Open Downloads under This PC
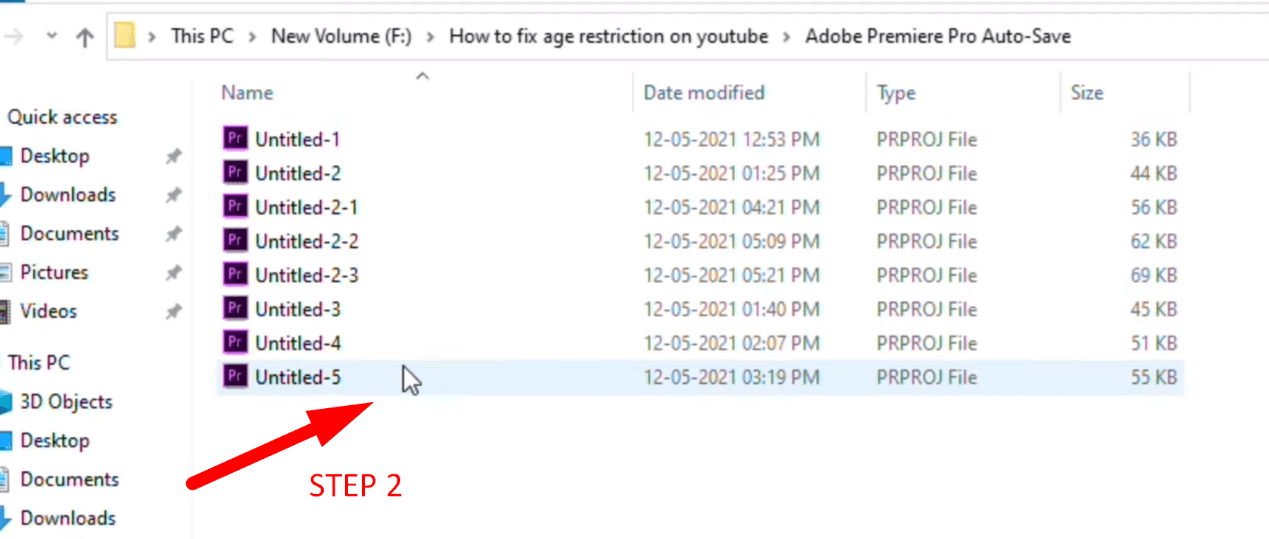Screen dimensions: 1269x539 coord(68,518)
